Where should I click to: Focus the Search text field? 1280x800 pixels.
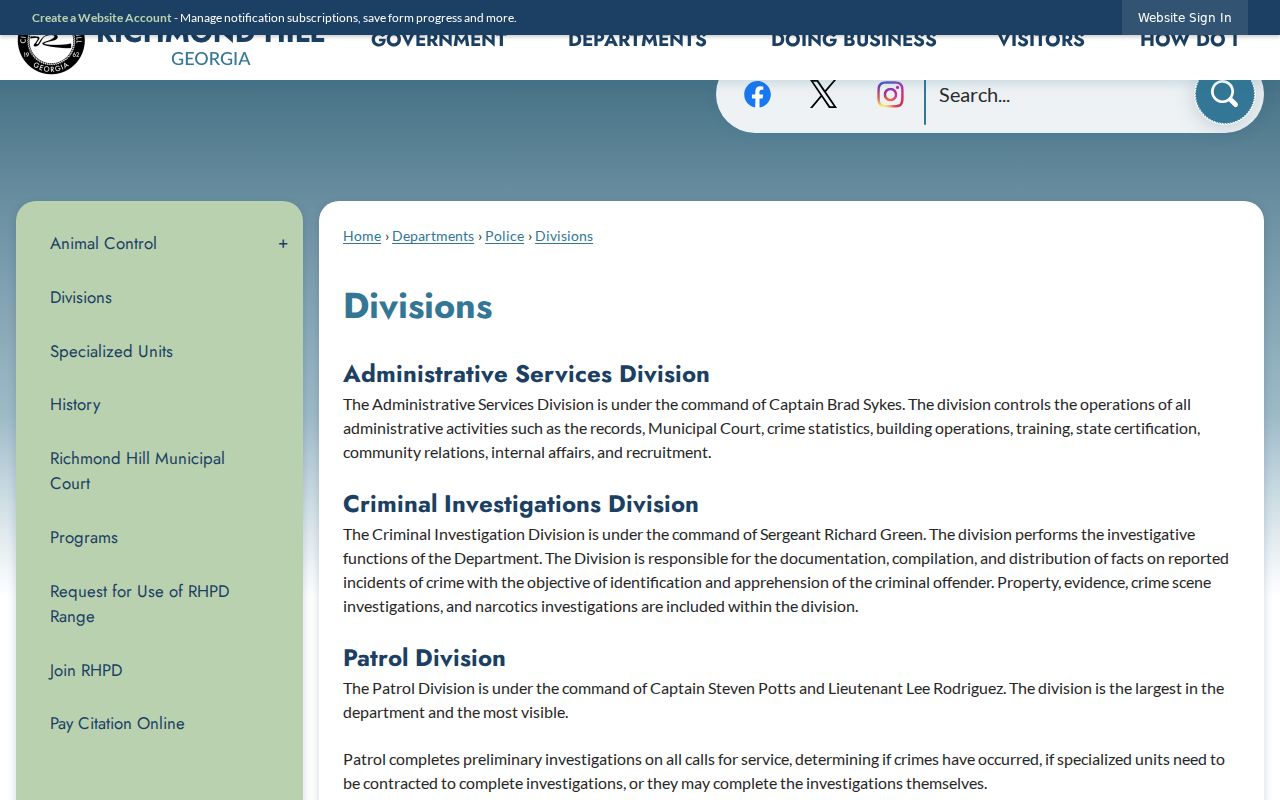pos(1060,95)
